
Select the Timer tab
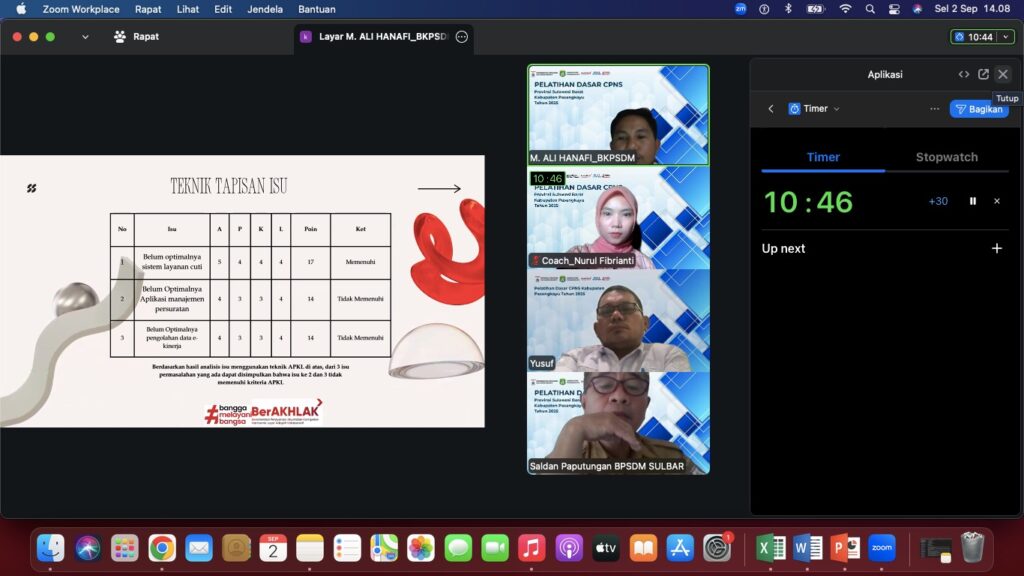tap(823, 157)
